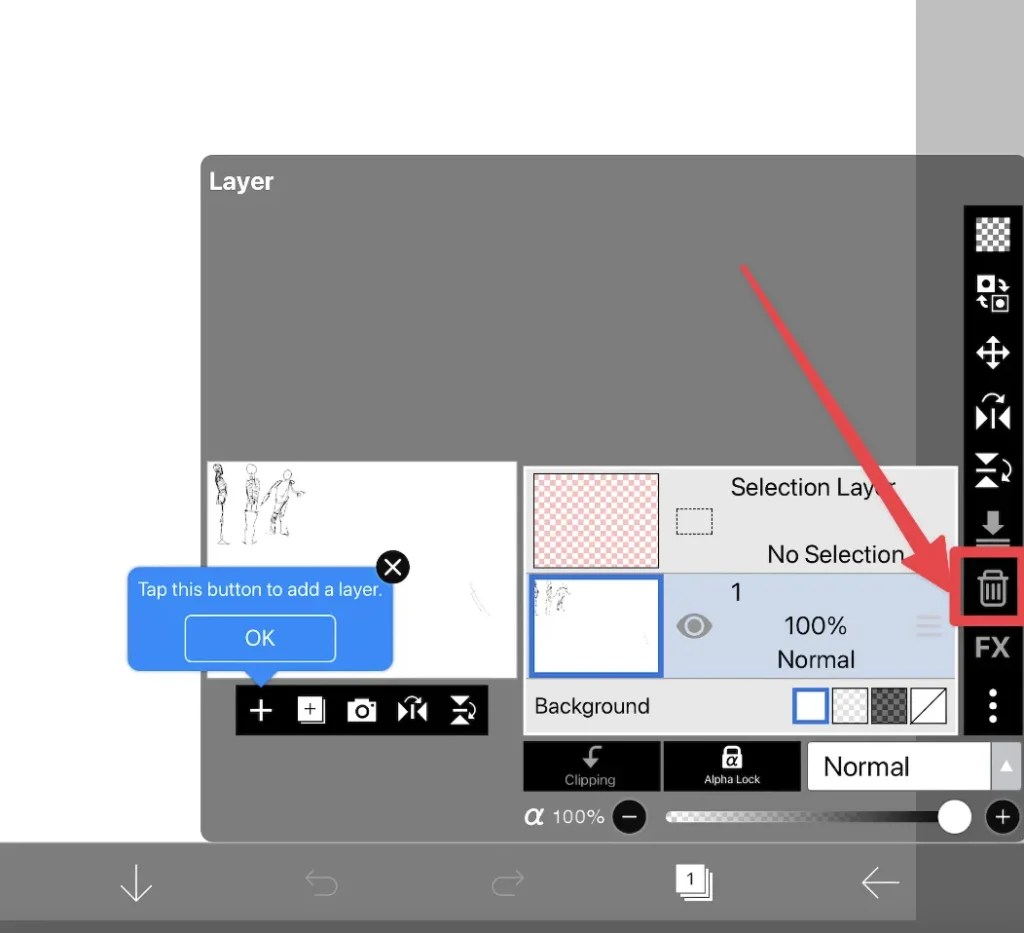Flip the layer horizontally from the bottom toolbar

[x=412, y=710]
